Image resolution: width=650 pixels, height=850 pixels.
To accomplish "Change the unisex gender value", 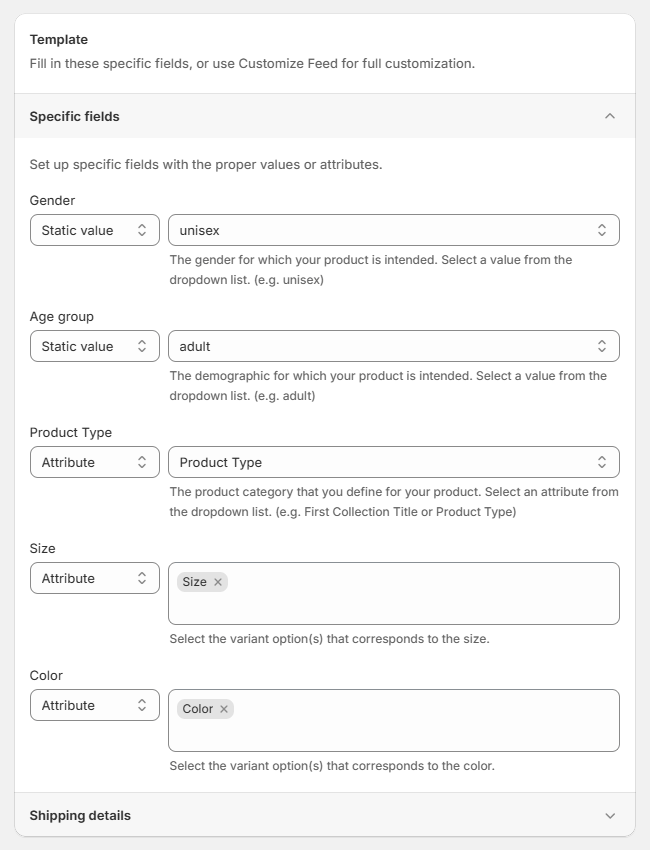I will point(394,229).
